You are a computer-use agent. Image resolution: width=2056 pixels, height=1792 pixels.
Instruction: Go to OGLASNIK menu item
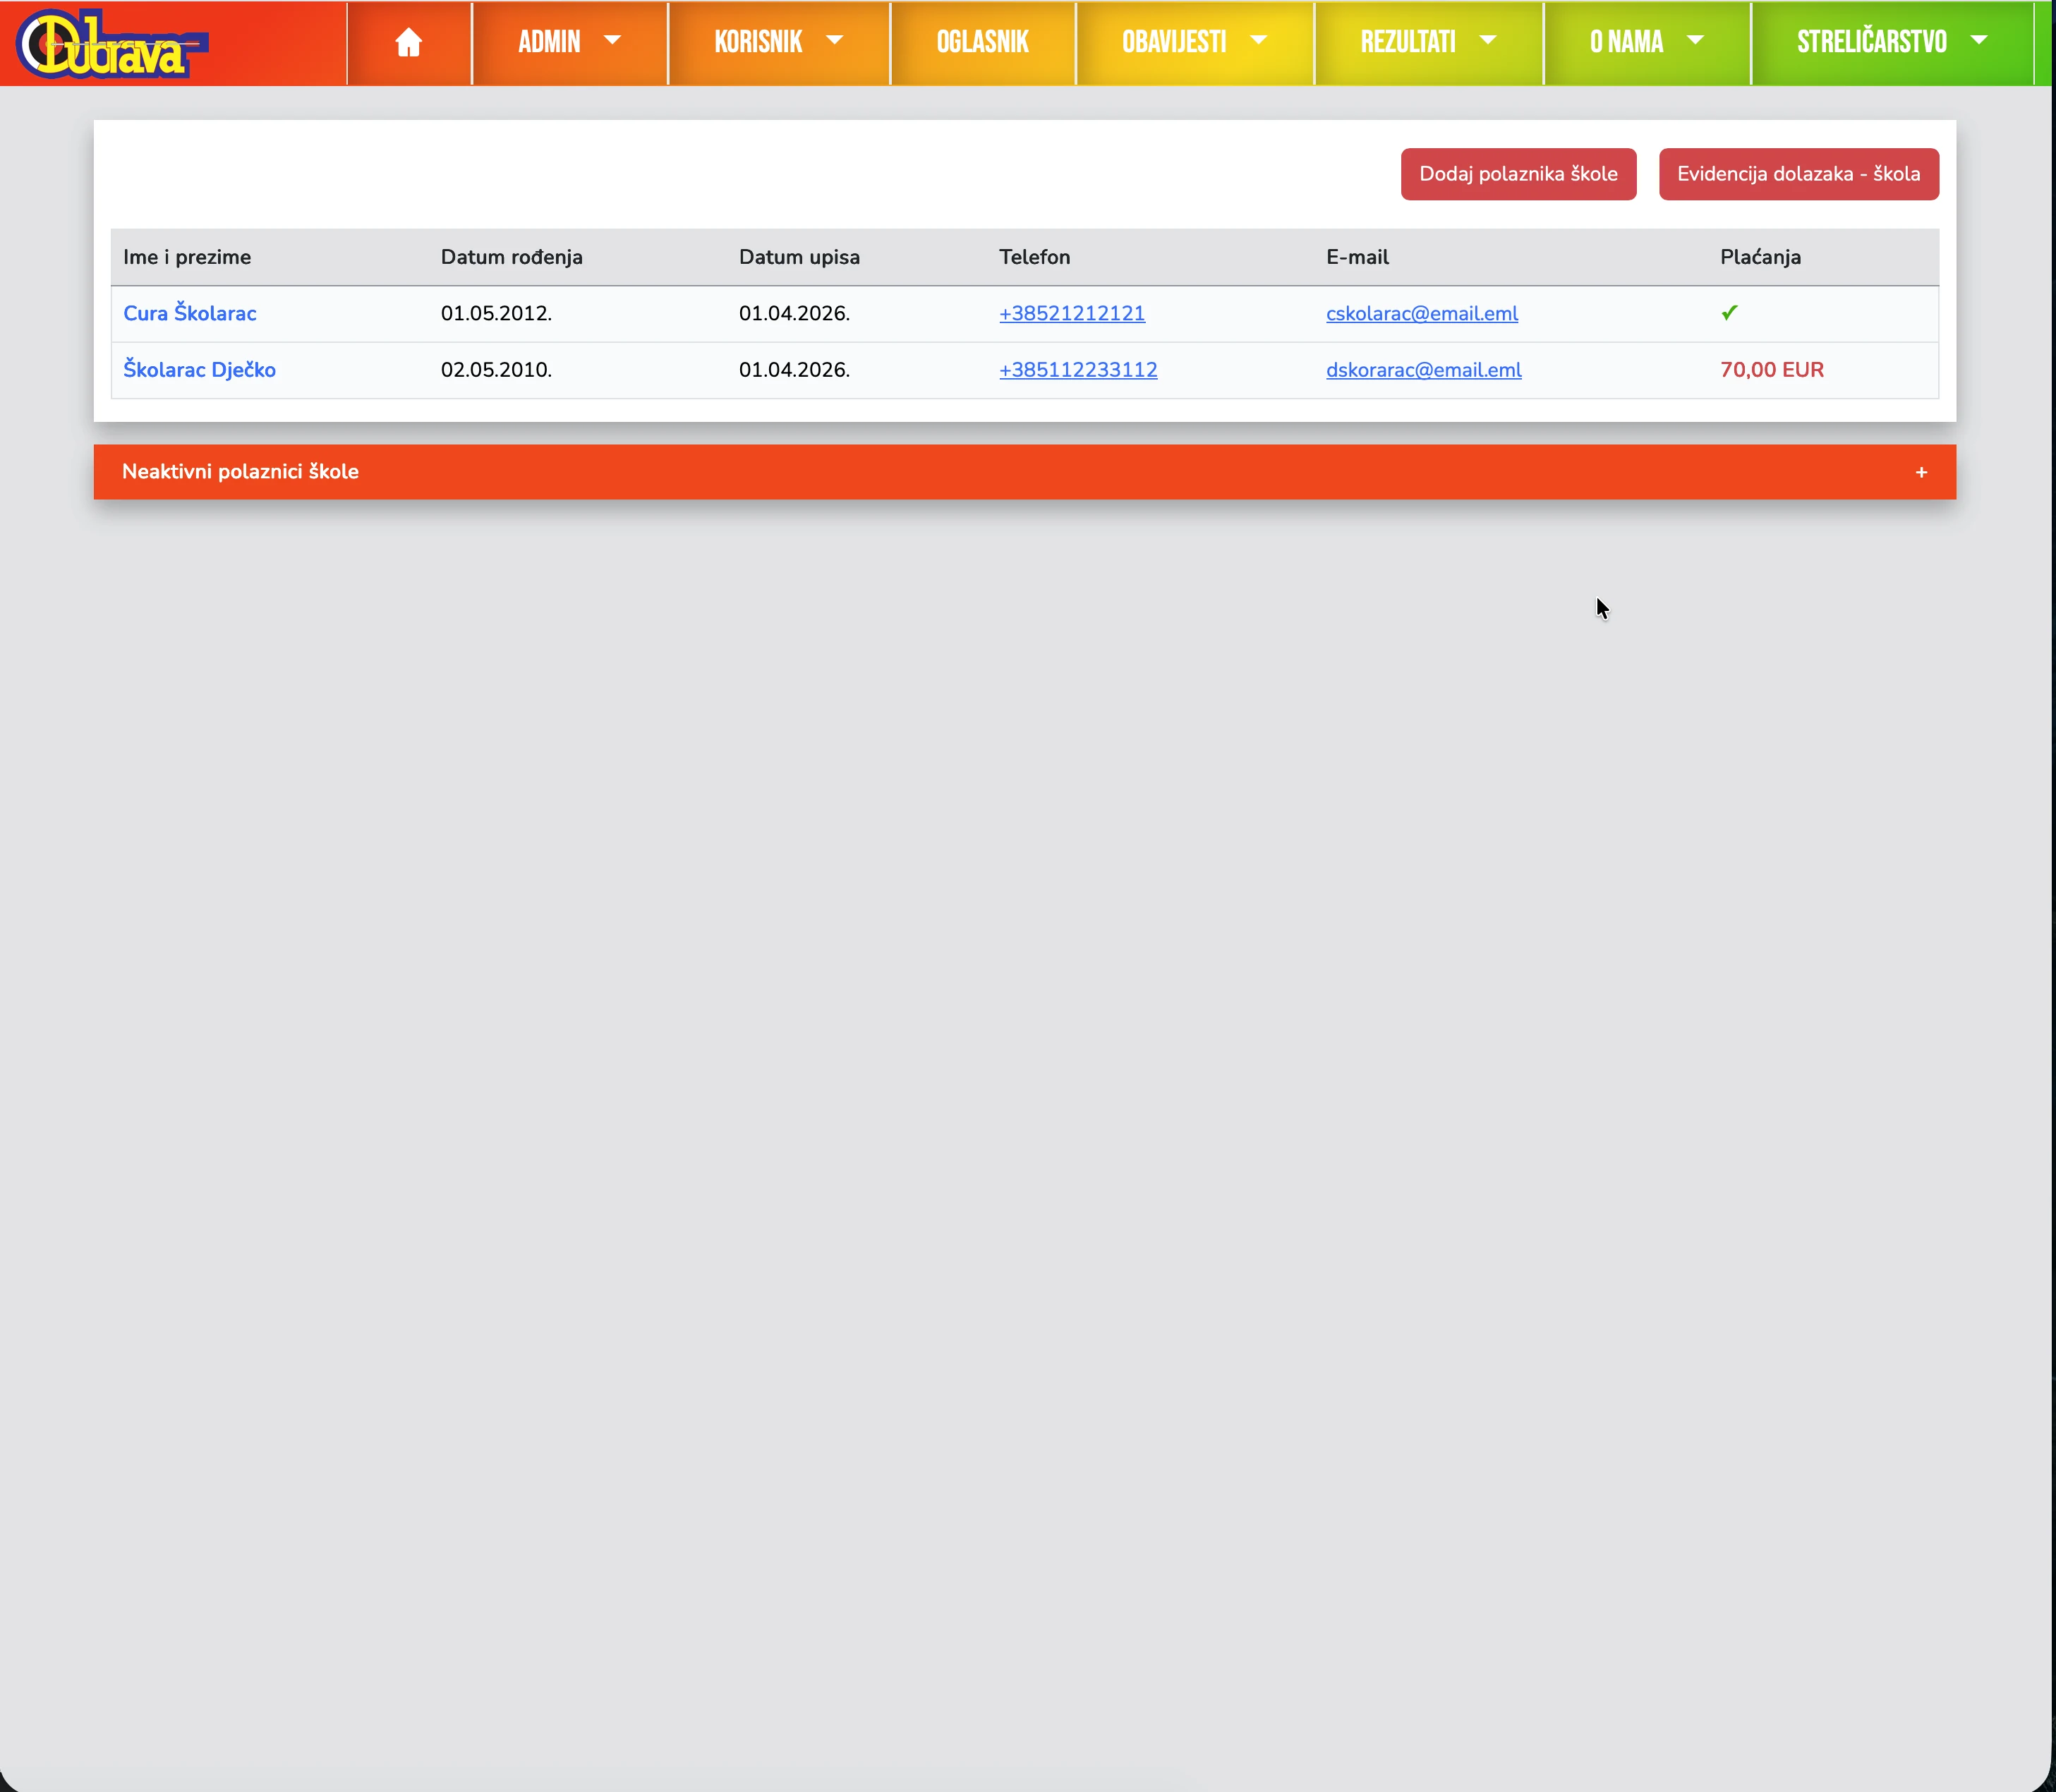tap(982, 42)
